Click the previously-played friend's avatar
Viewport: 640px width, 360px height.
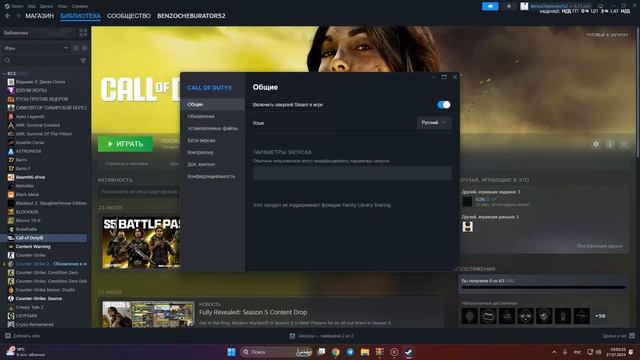pyautogui.click(x=467, y=227)
